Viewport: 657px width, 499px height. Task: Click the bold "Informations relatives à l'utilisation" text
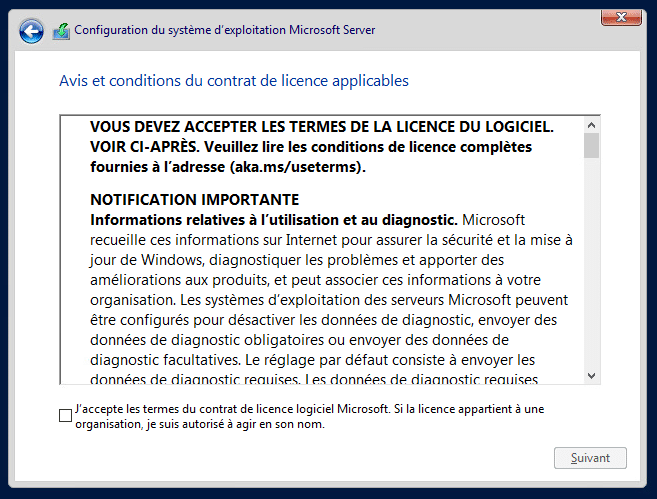click(273, 219)
